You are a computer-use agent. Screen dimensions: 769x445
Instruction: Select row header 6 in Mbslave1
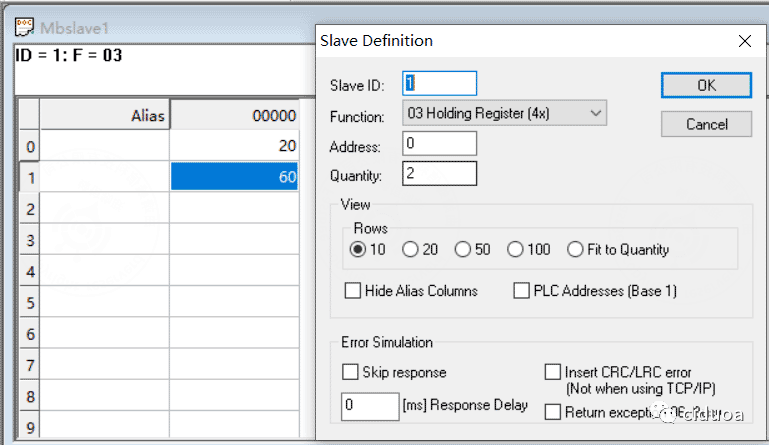[30, 334]
